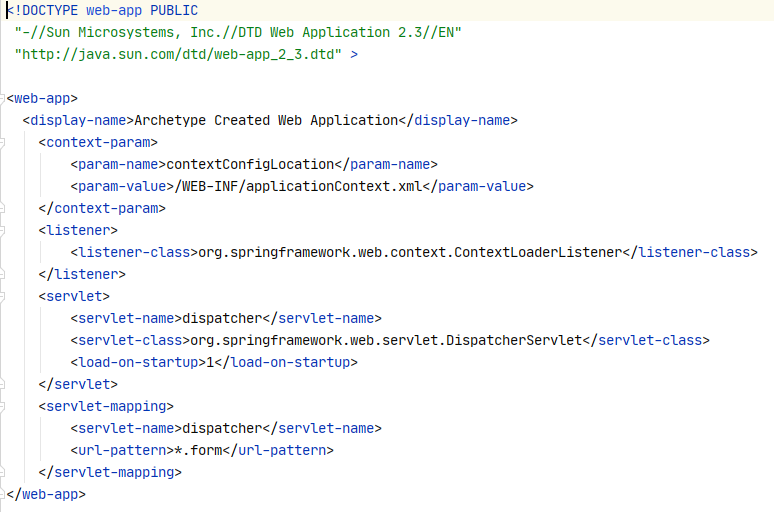This screenshot has height=512, width=774.
Task: Click the *.form url-pattern value
Action: coord(198,450)
